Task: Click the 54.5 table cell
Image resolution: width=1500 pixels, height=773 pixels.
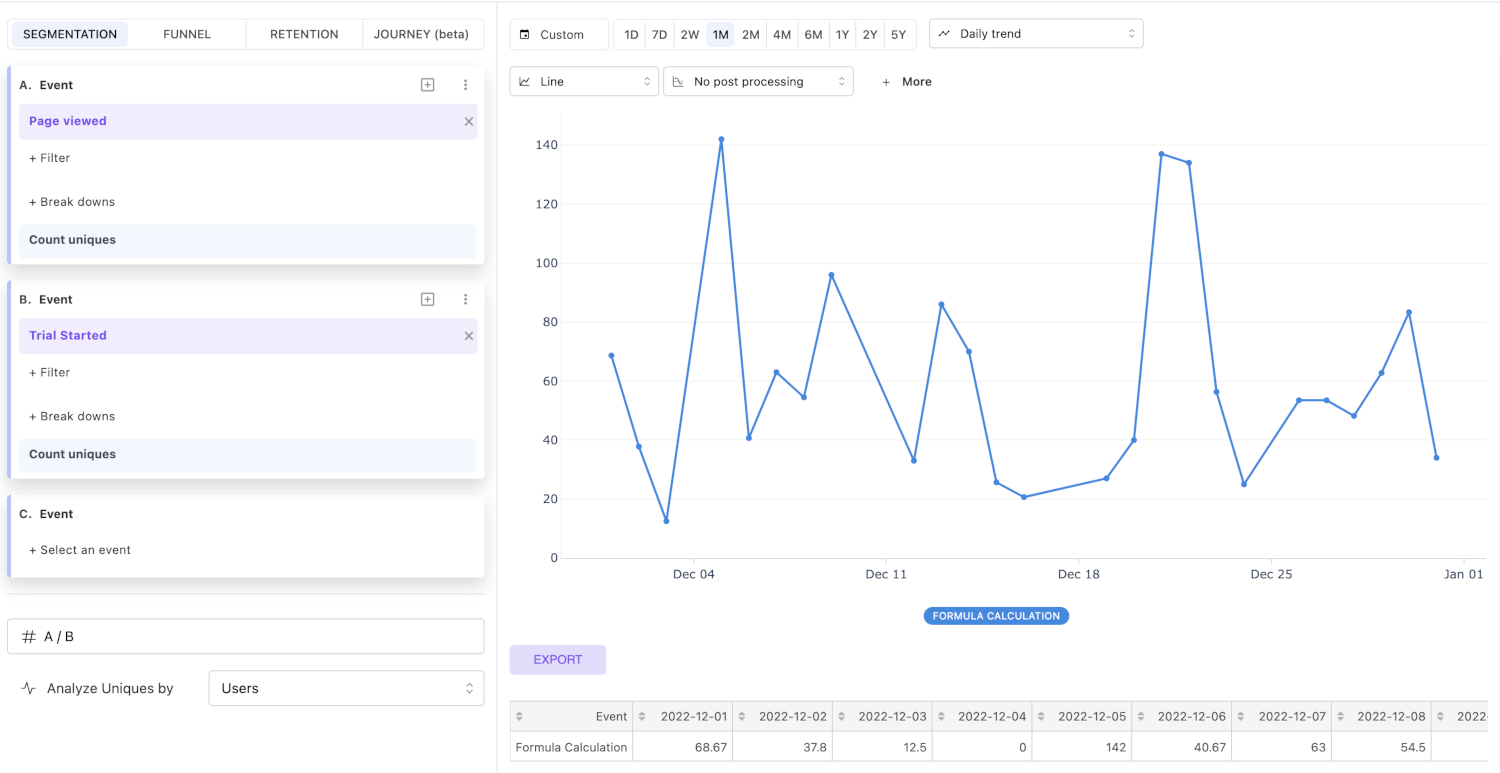Action: point(1382,747)
